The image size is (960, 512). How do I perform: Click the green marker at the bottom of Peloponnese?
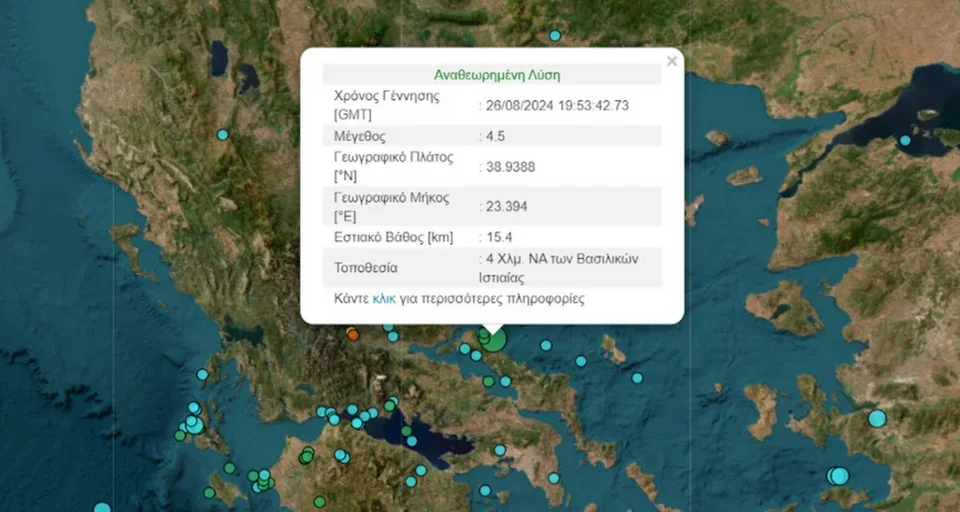319,501
